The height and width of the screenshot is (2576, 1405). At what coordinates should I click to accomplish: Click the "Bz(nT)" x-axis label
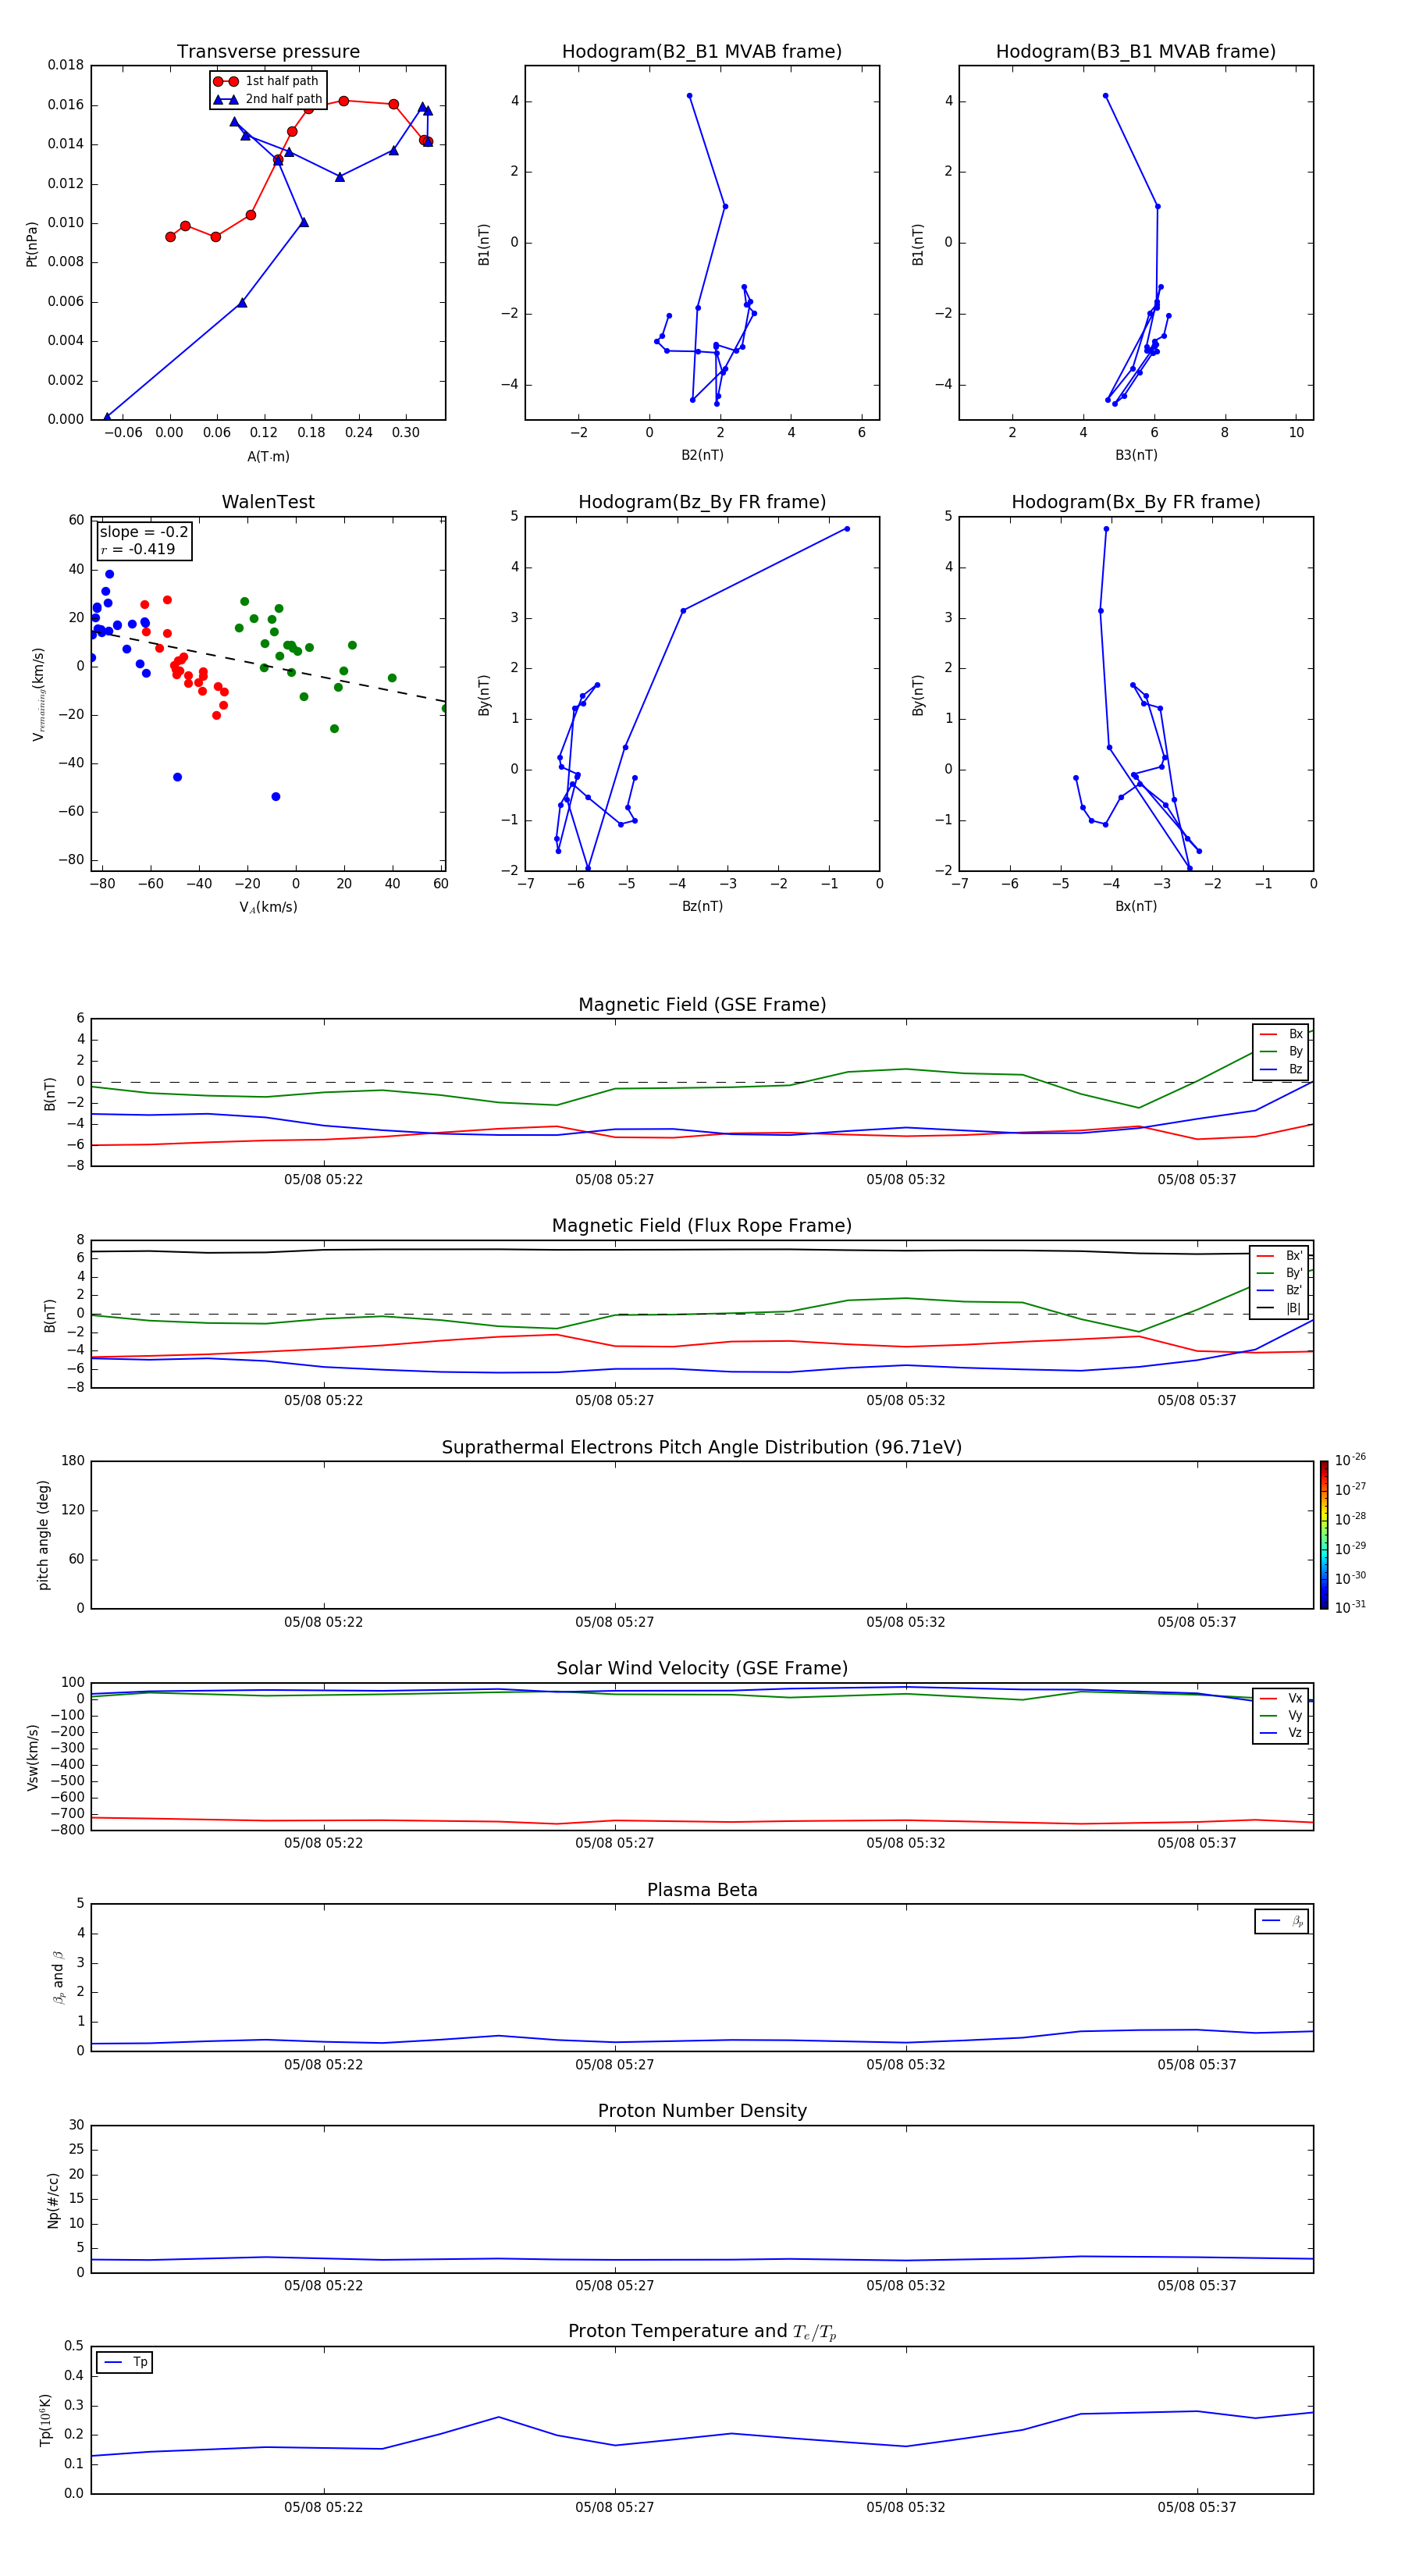tap(702, 906)
